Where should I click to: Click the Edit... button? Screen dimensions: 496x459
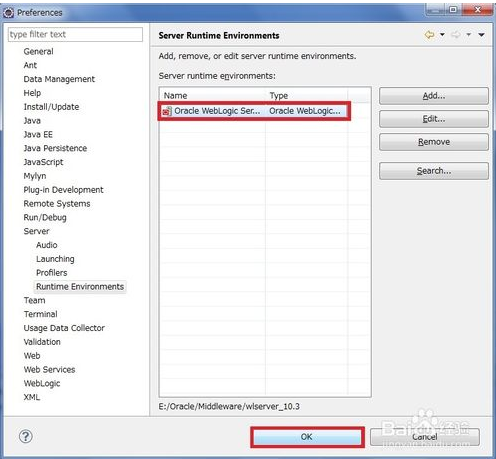point(434,119)
